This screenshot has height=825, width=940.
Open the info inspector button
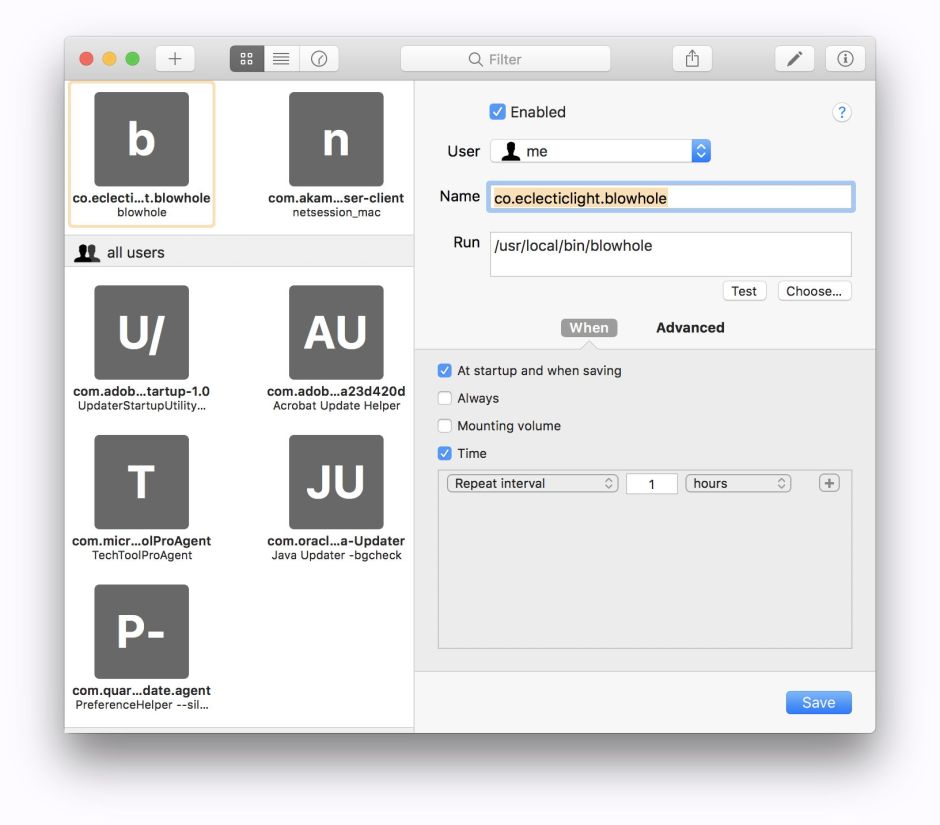pos(845,59)
